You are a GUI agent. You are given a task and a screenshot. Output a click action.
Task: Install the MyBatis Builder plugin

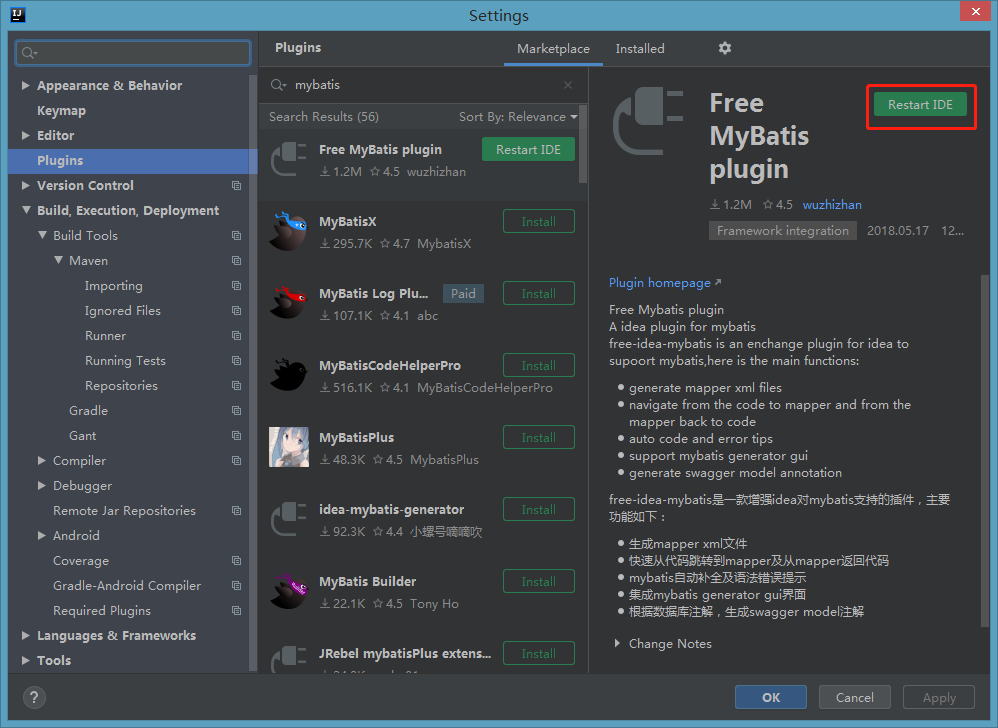538,581
